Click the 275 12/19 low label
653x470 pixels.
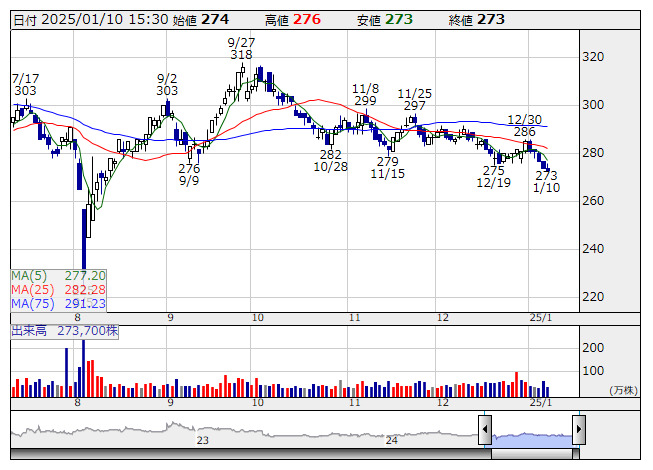[x=493, y=177]
